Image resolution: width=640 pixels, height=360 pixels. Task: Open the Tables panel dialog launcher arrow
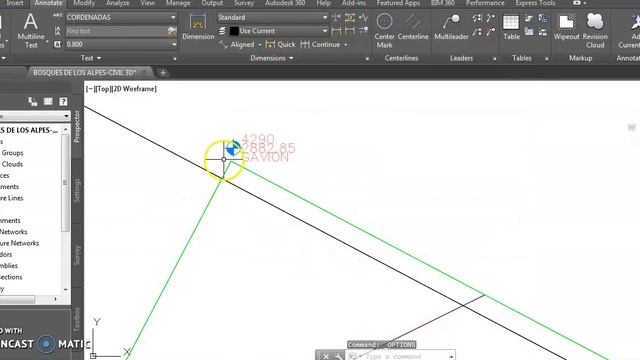pos(547,59)
